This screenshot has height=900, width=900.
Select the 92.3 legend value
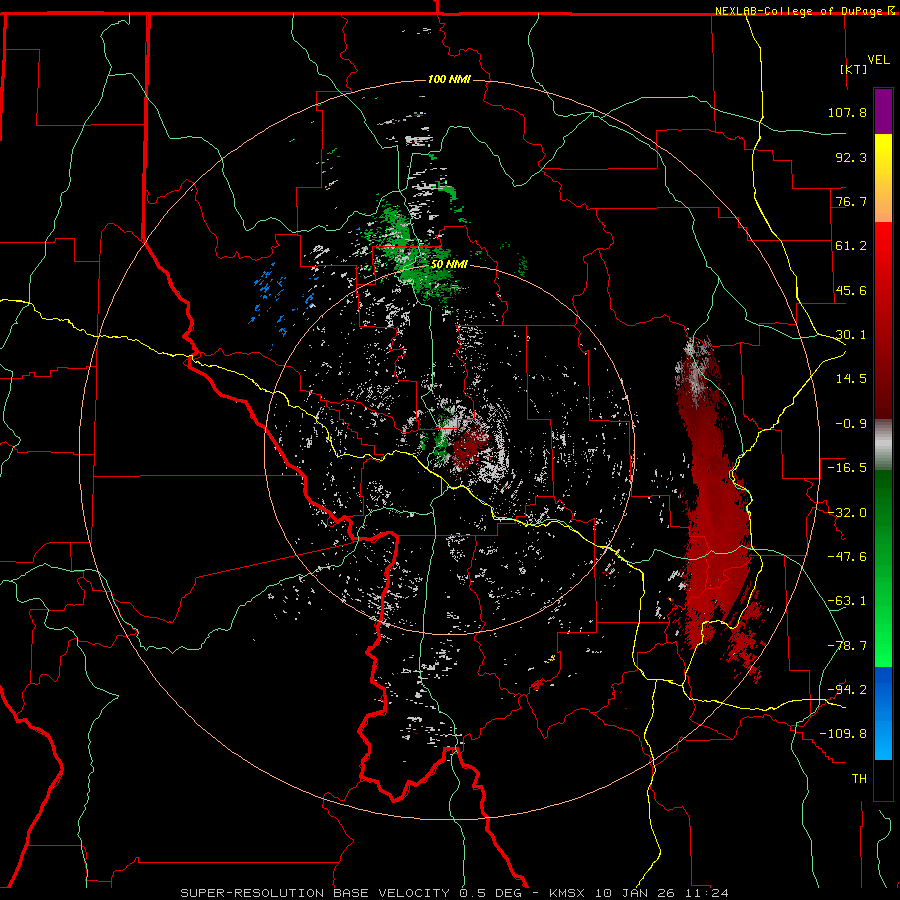[x=851, y=157]
